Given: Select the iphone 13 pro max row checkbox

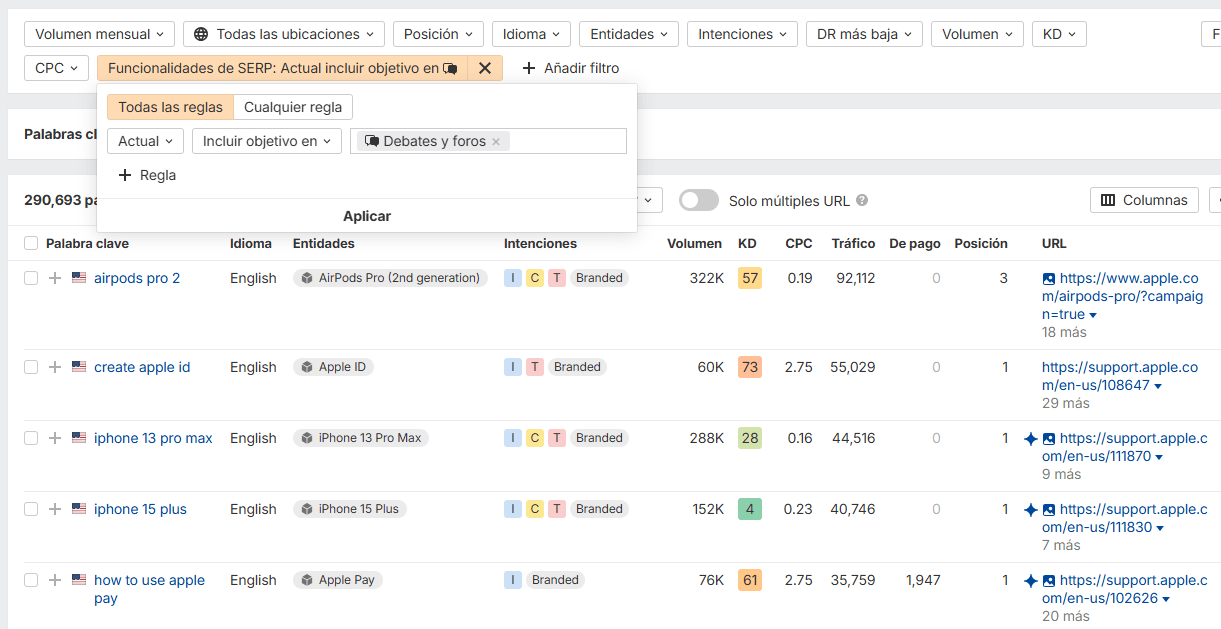Looking at the screenshot, I should click(31, 438).
